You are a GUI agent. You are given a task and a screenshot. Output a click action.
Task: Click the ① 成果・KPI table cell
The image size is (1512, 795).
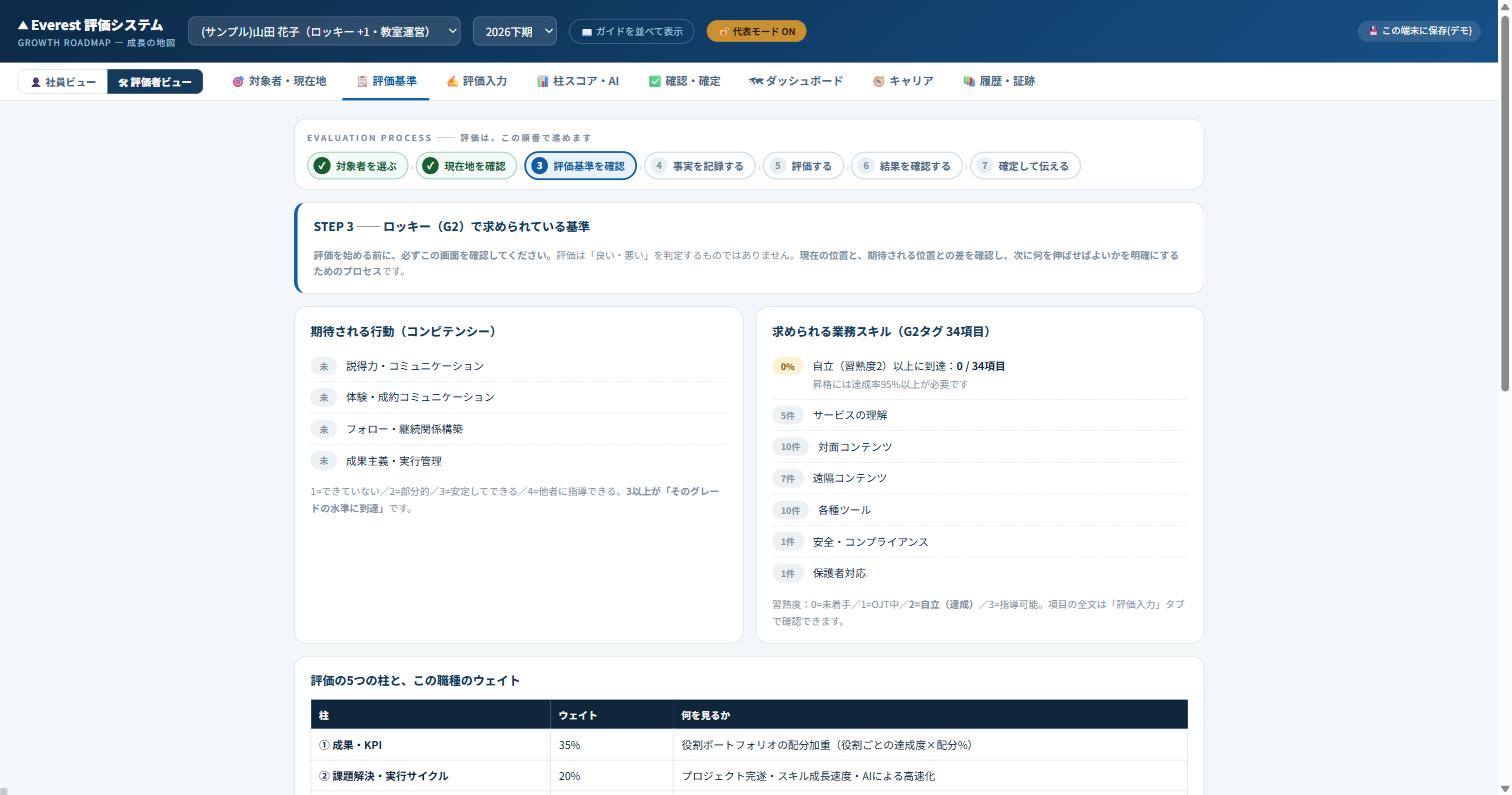[430, 745]
